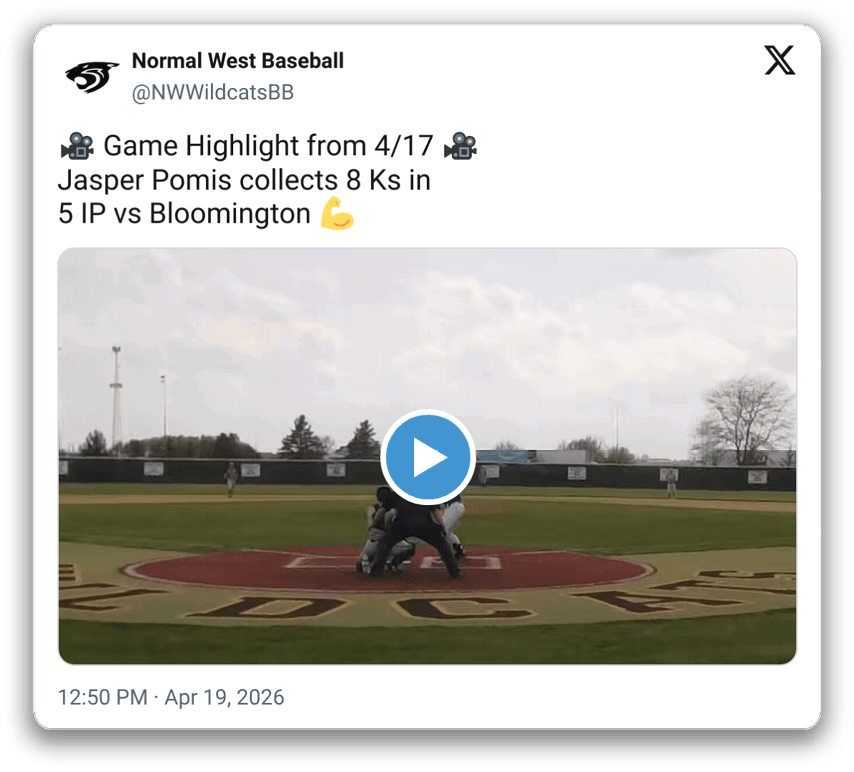The width and height of the screenshot is (854, 772).
Task: Click the Normal West Baseball wildcat avatar
Action: click(x=92, y=76)
